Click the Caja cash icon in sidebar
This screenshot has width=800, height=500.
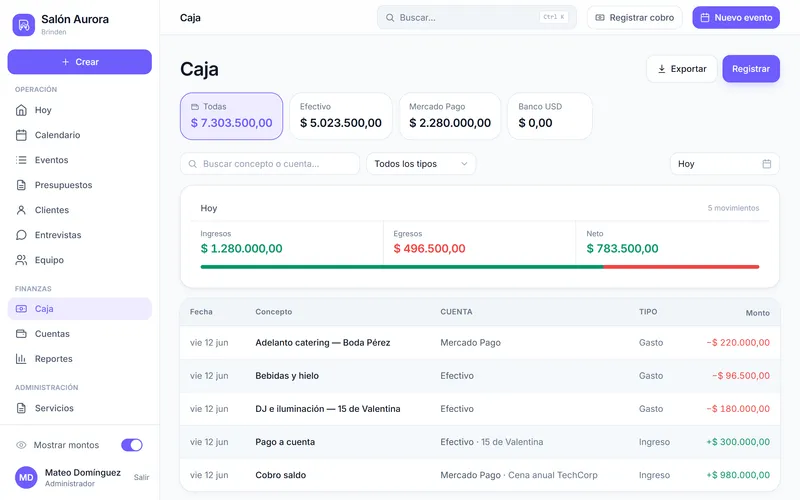pos(21,309)
